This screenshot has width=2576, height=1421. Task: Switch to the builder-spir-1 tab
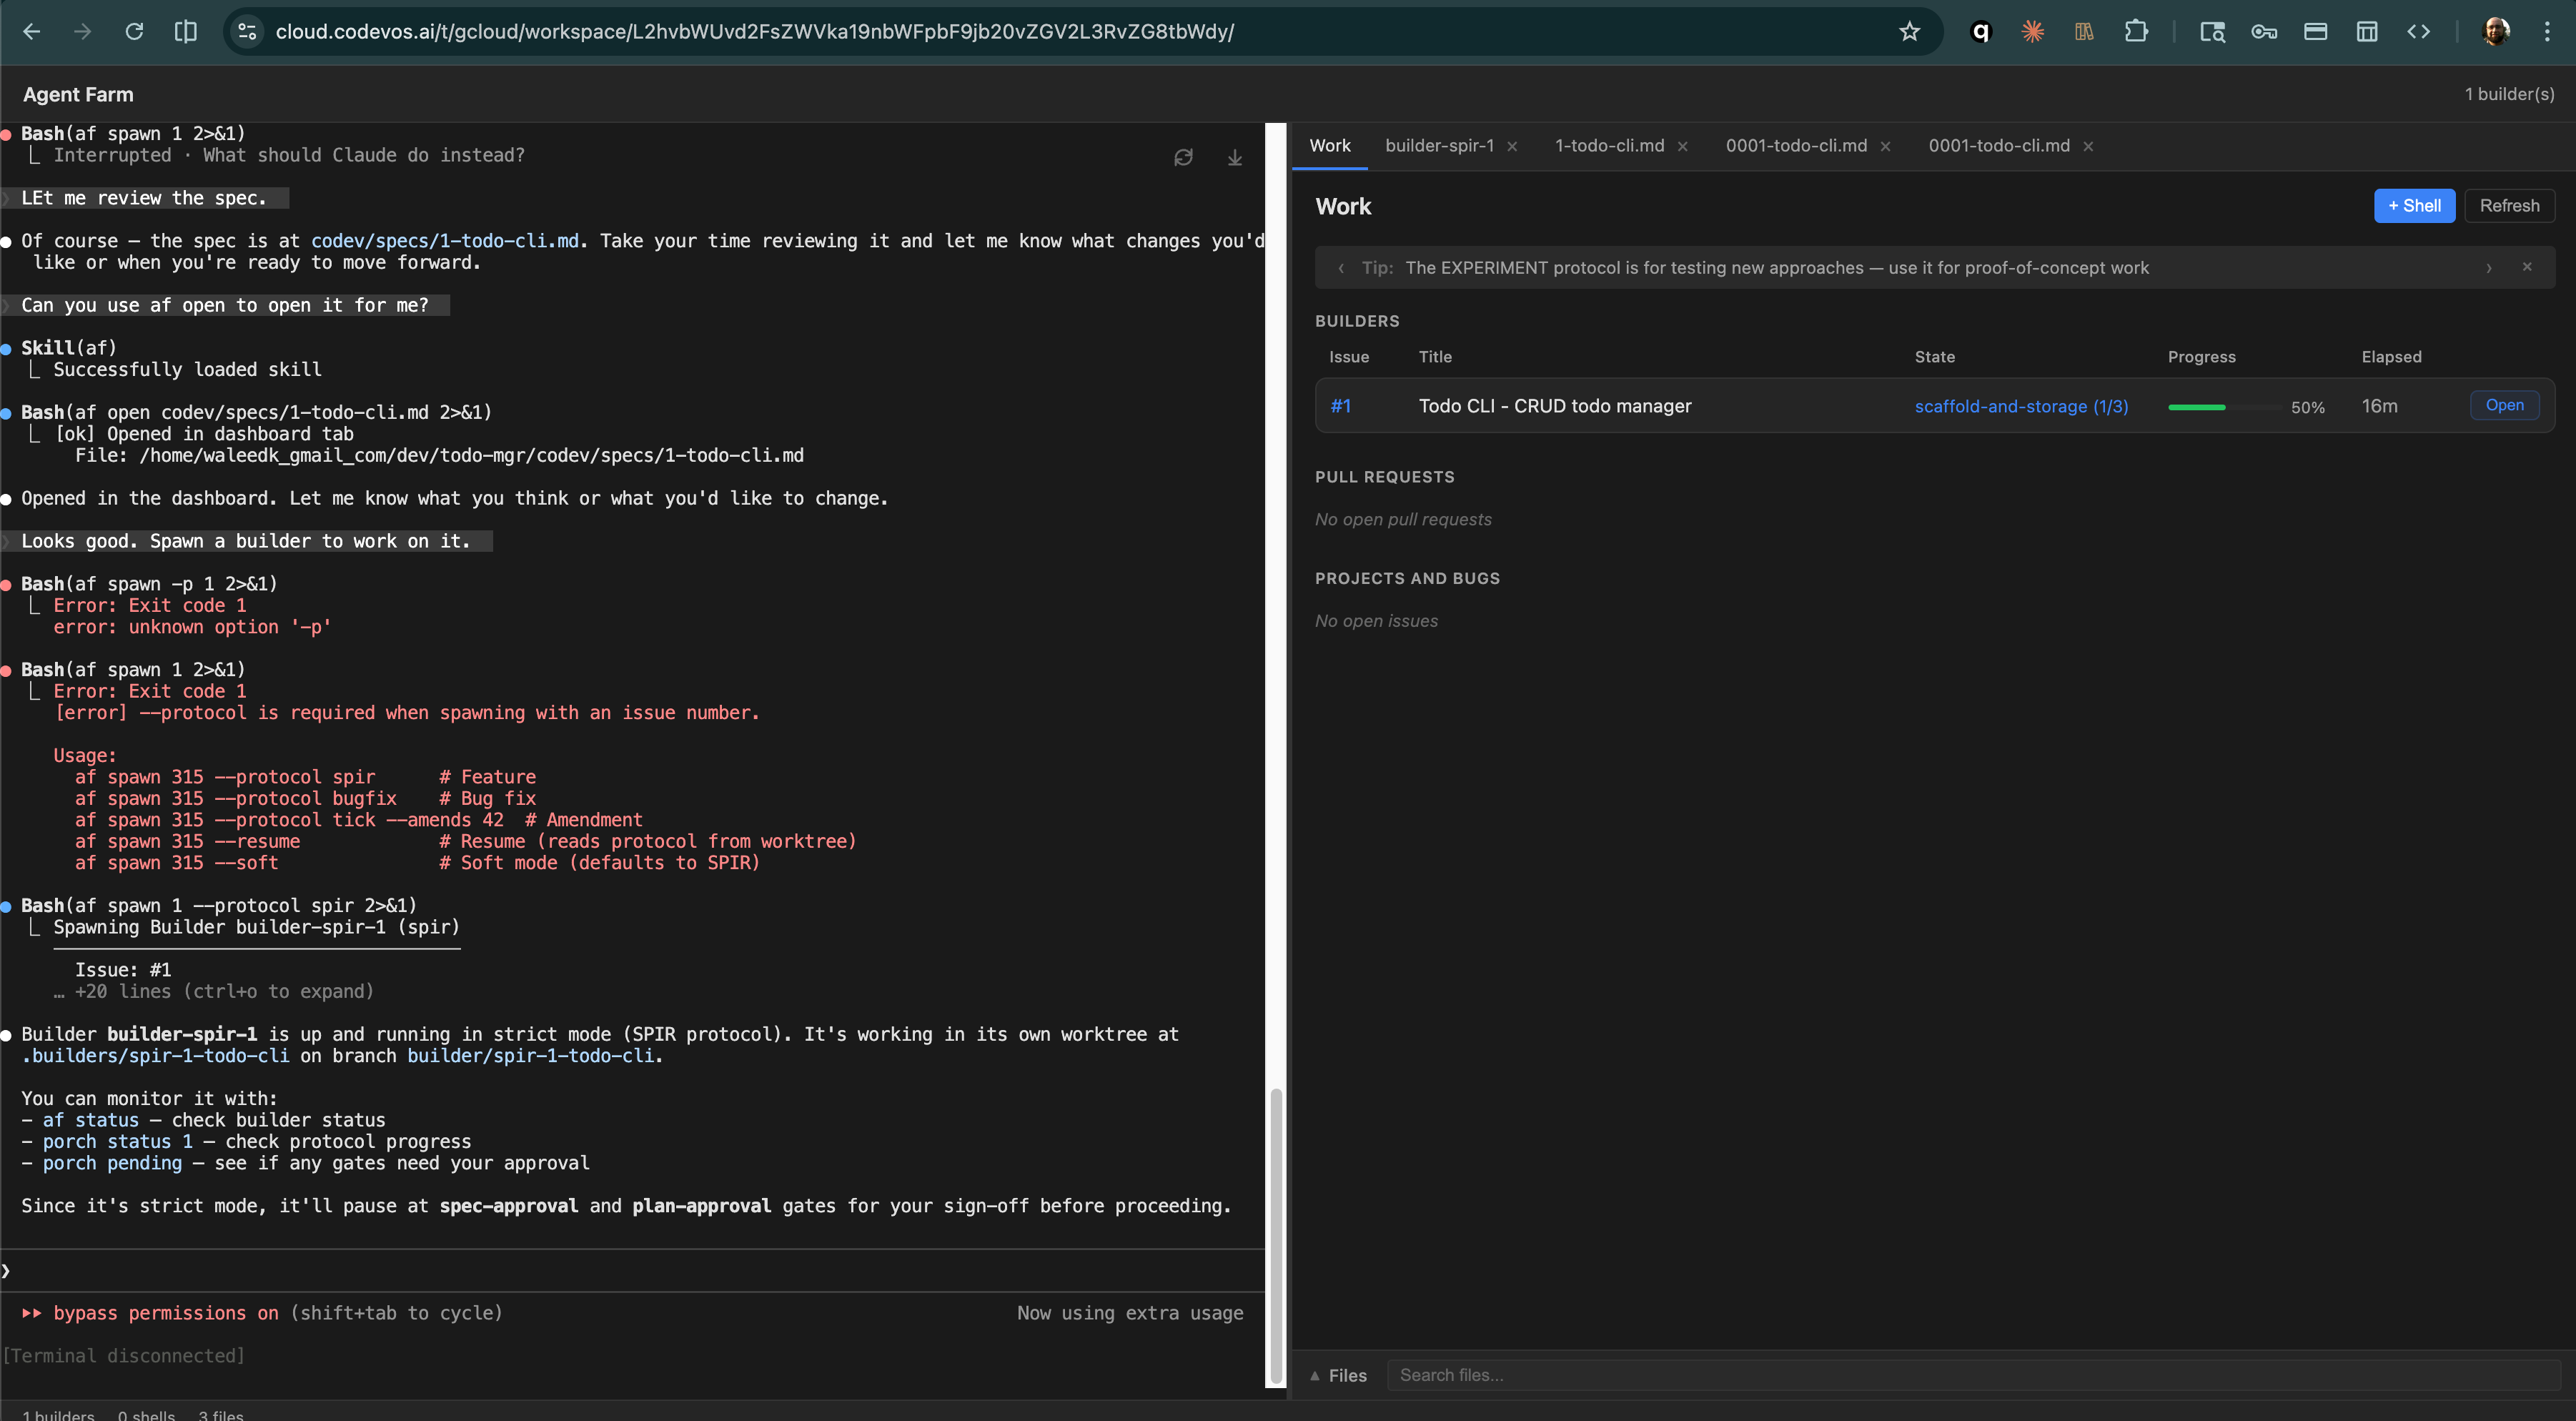(1439, 146)
